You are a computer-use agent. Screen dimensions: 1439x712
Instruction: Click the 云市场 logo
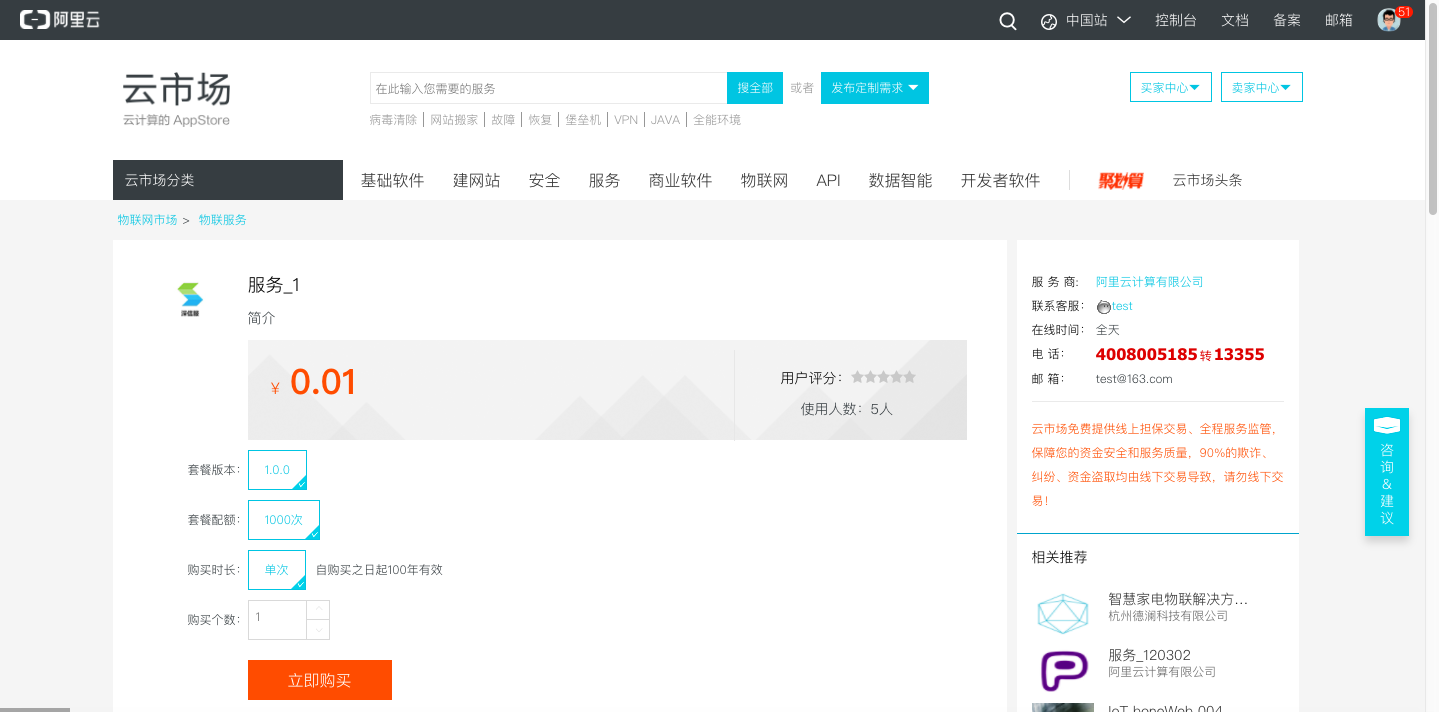[x=177, y=100]
